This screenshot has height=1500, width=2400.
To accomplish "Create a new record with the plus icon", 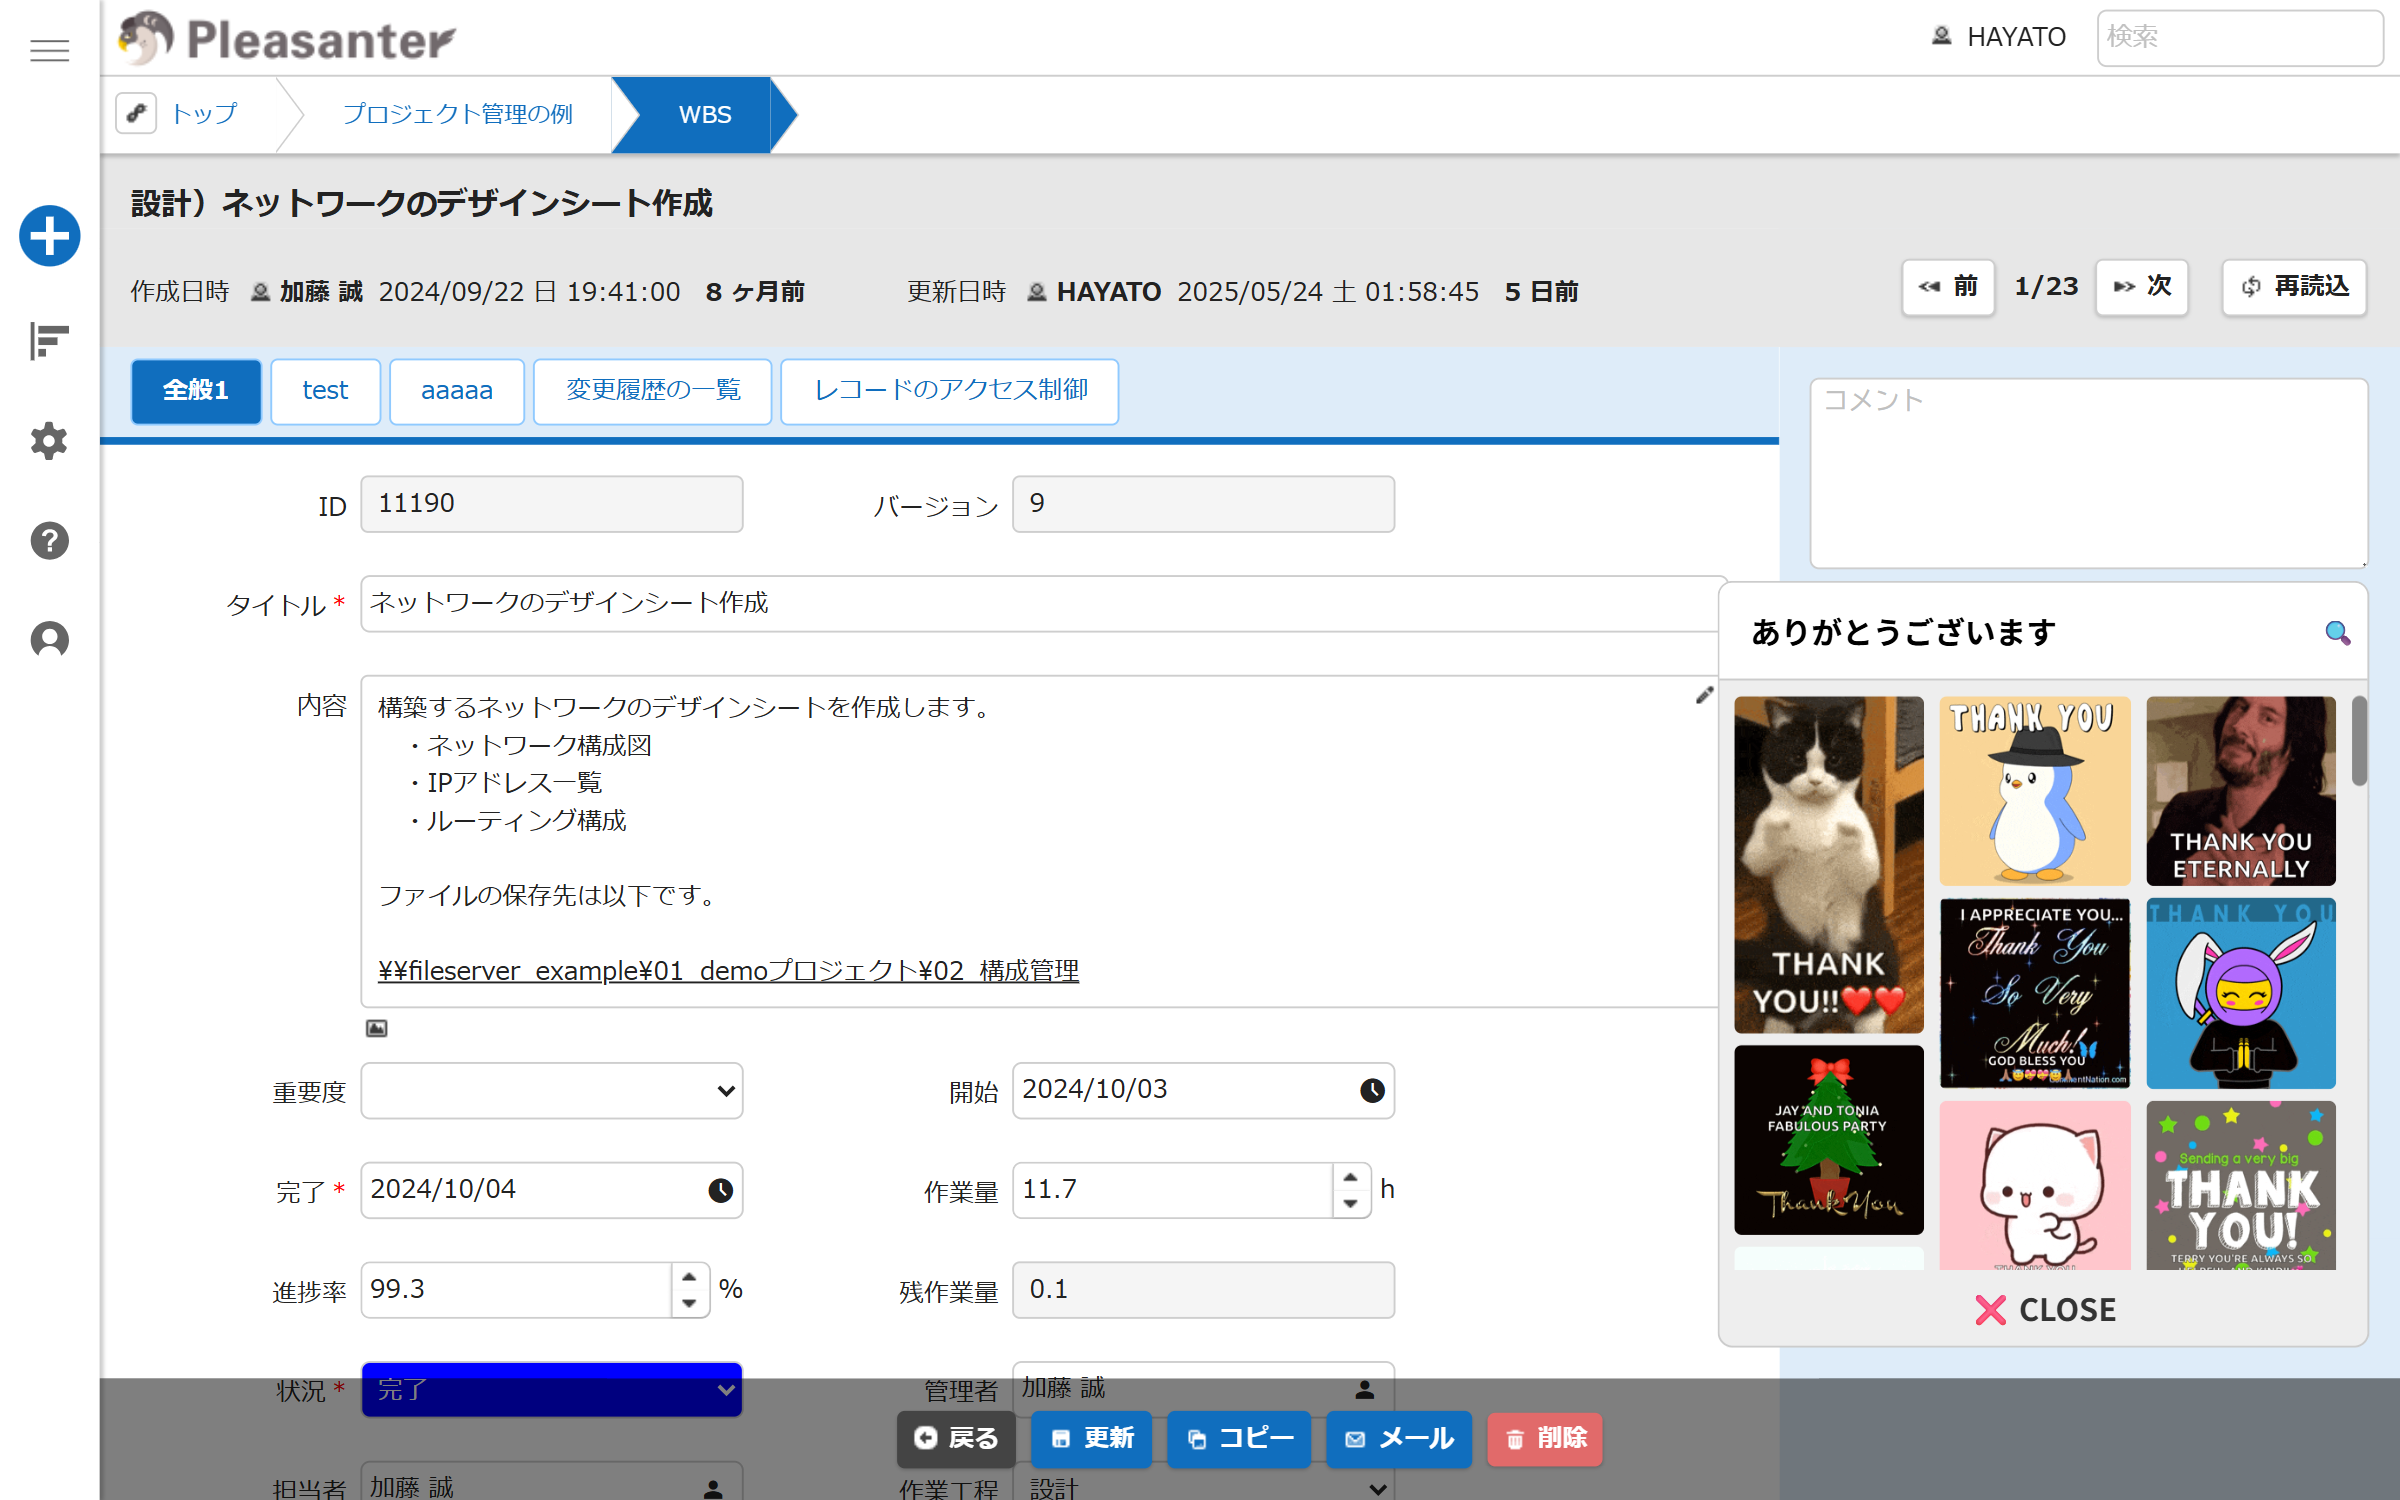I will coord(49,236).
